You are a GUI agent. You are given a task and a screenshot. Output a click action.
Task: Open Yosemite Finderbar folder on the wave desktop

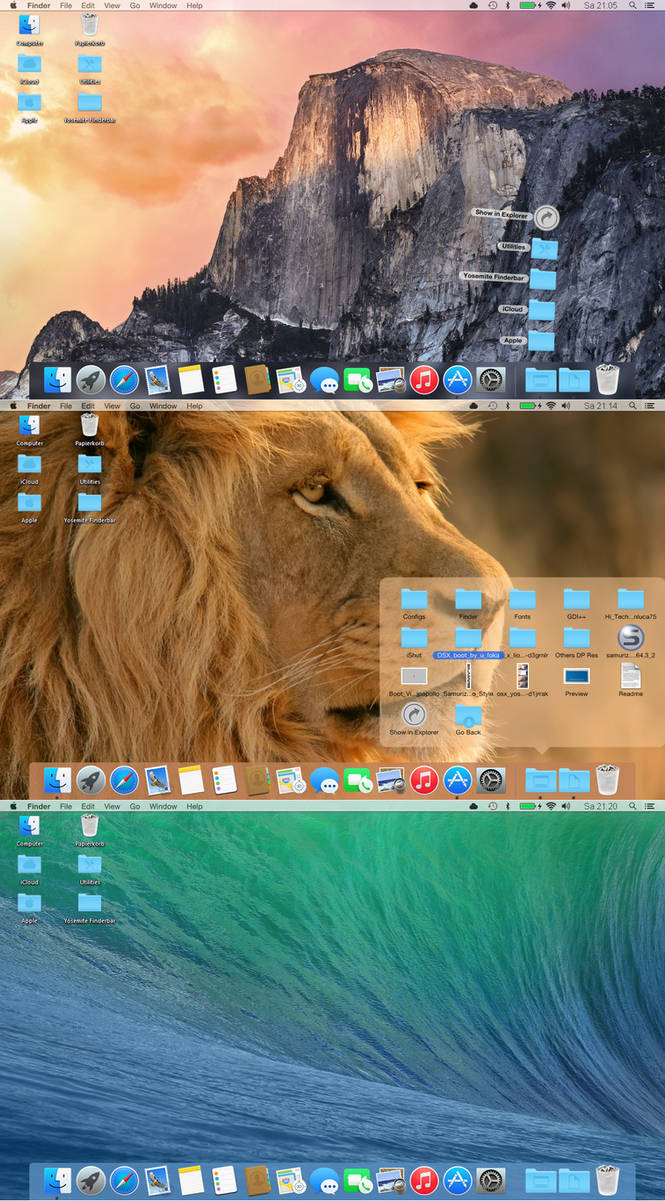[x=90, y=902]
